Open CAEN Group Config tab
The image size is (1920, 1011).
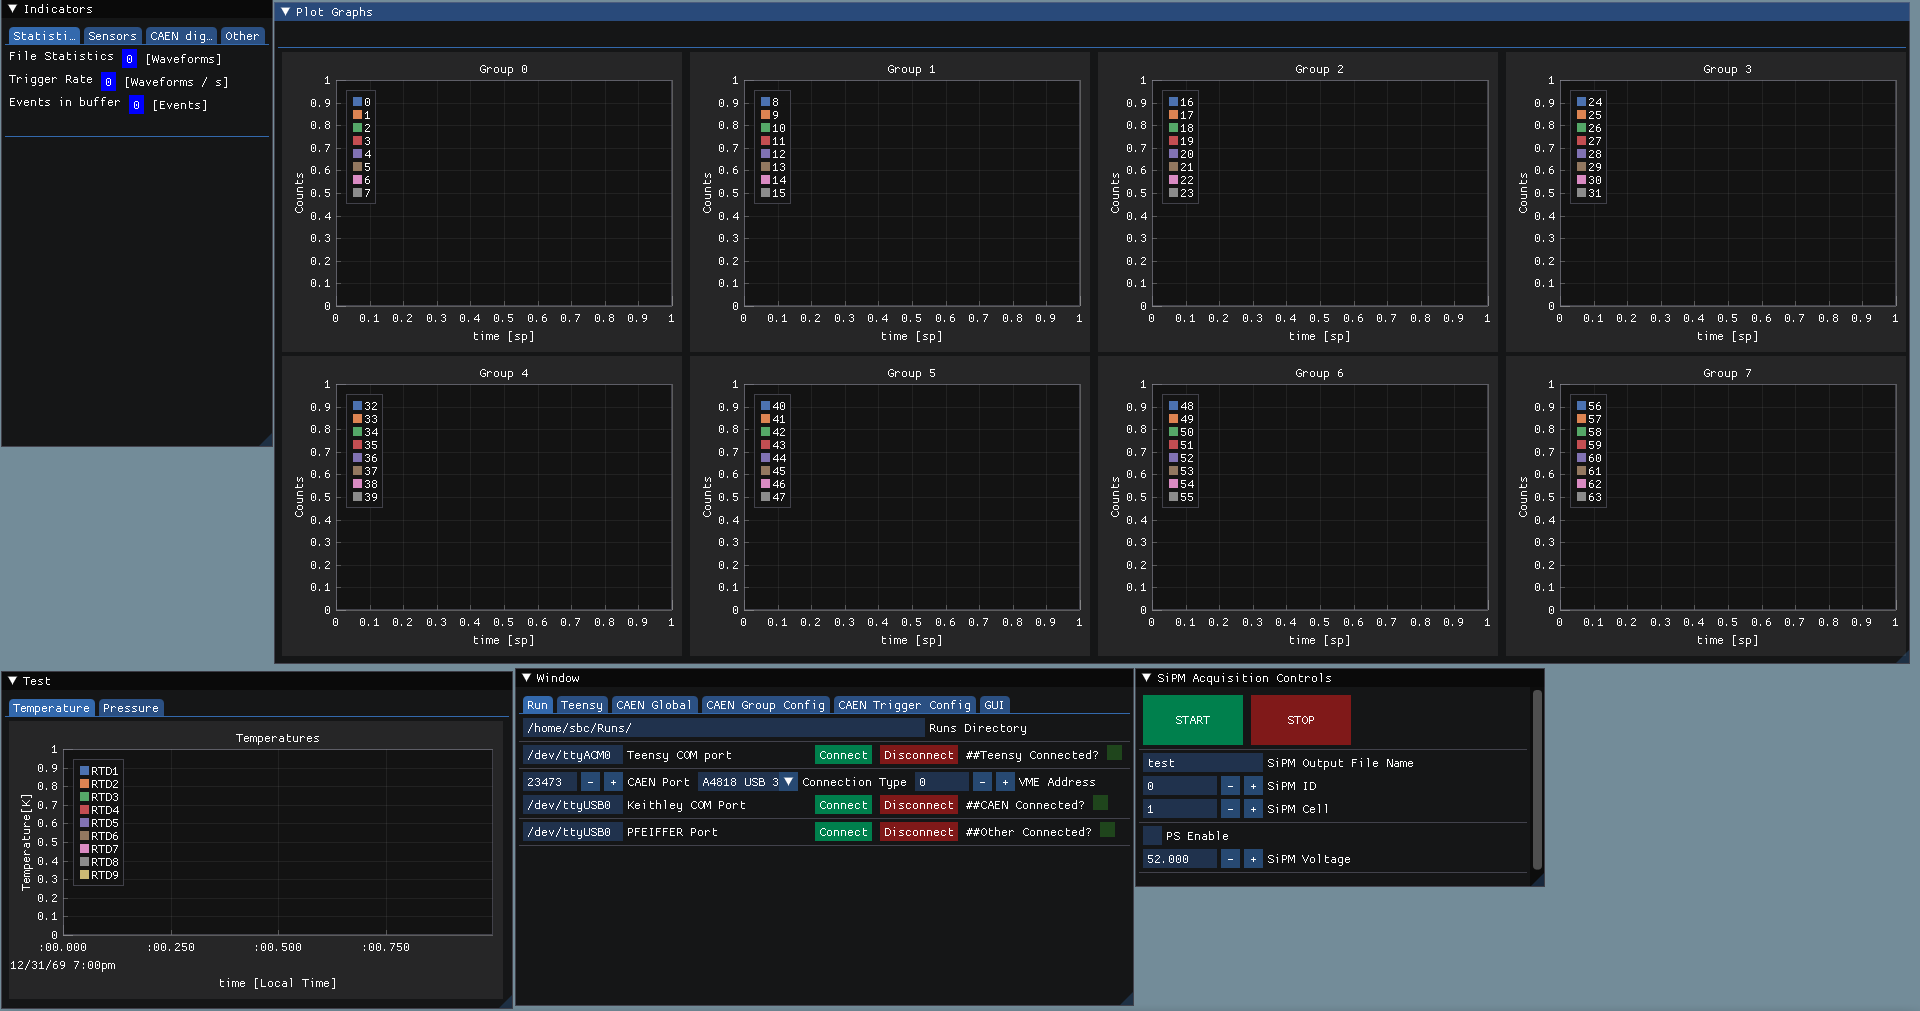click(766, 705)
